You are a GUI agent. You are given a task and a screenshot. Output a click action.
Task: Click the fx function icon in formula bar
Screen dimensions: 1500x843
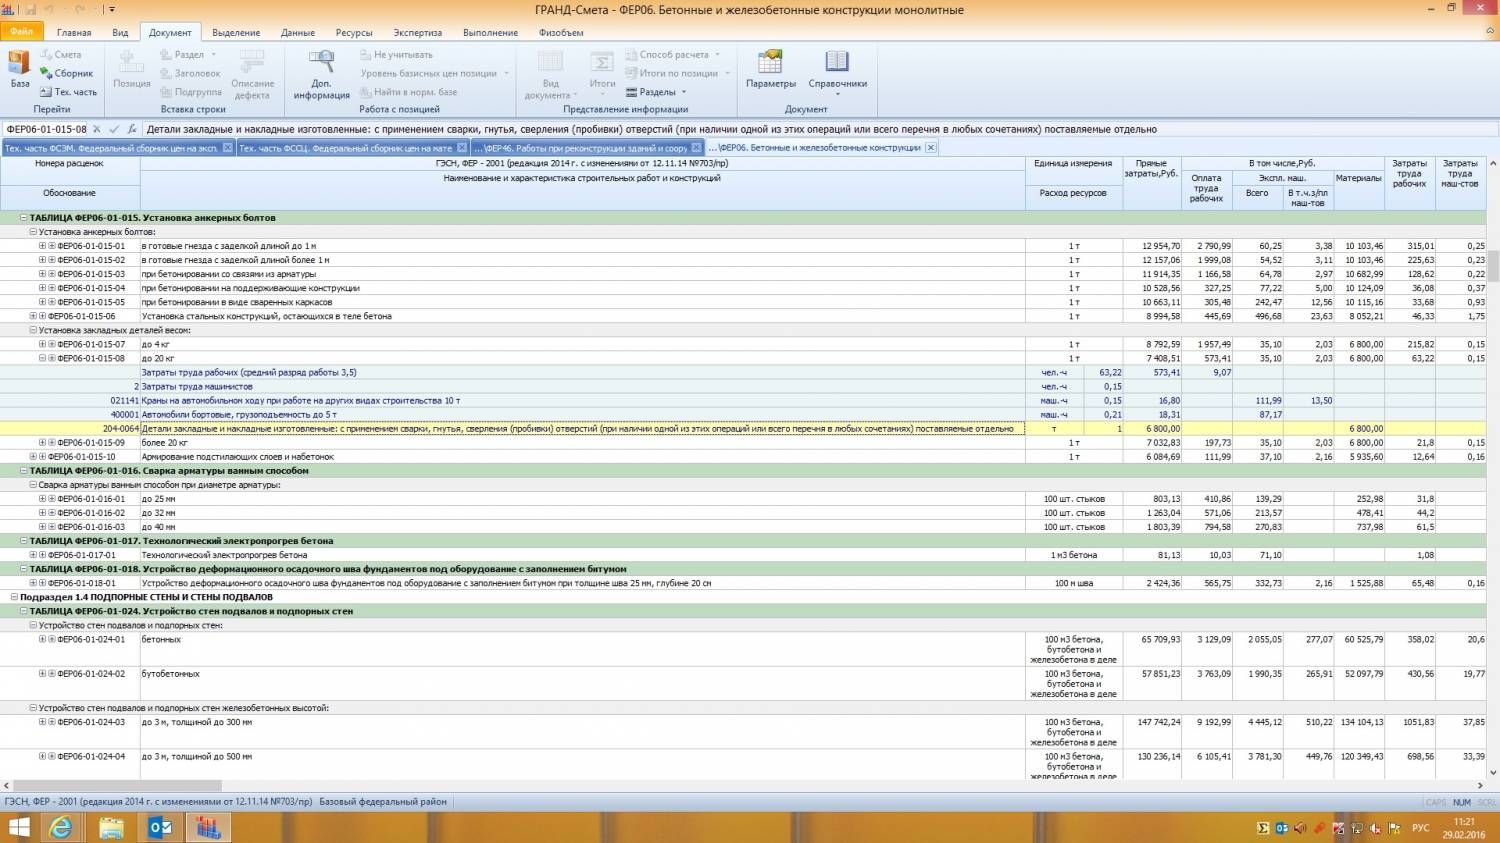tap(132, 129)
